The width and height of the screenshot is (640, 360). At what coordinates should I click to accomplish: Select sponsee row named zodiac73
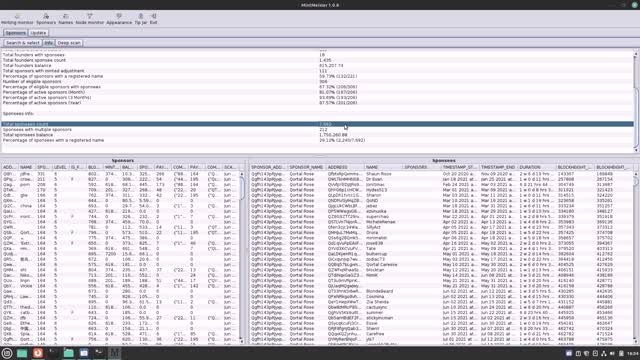point(441,259)
